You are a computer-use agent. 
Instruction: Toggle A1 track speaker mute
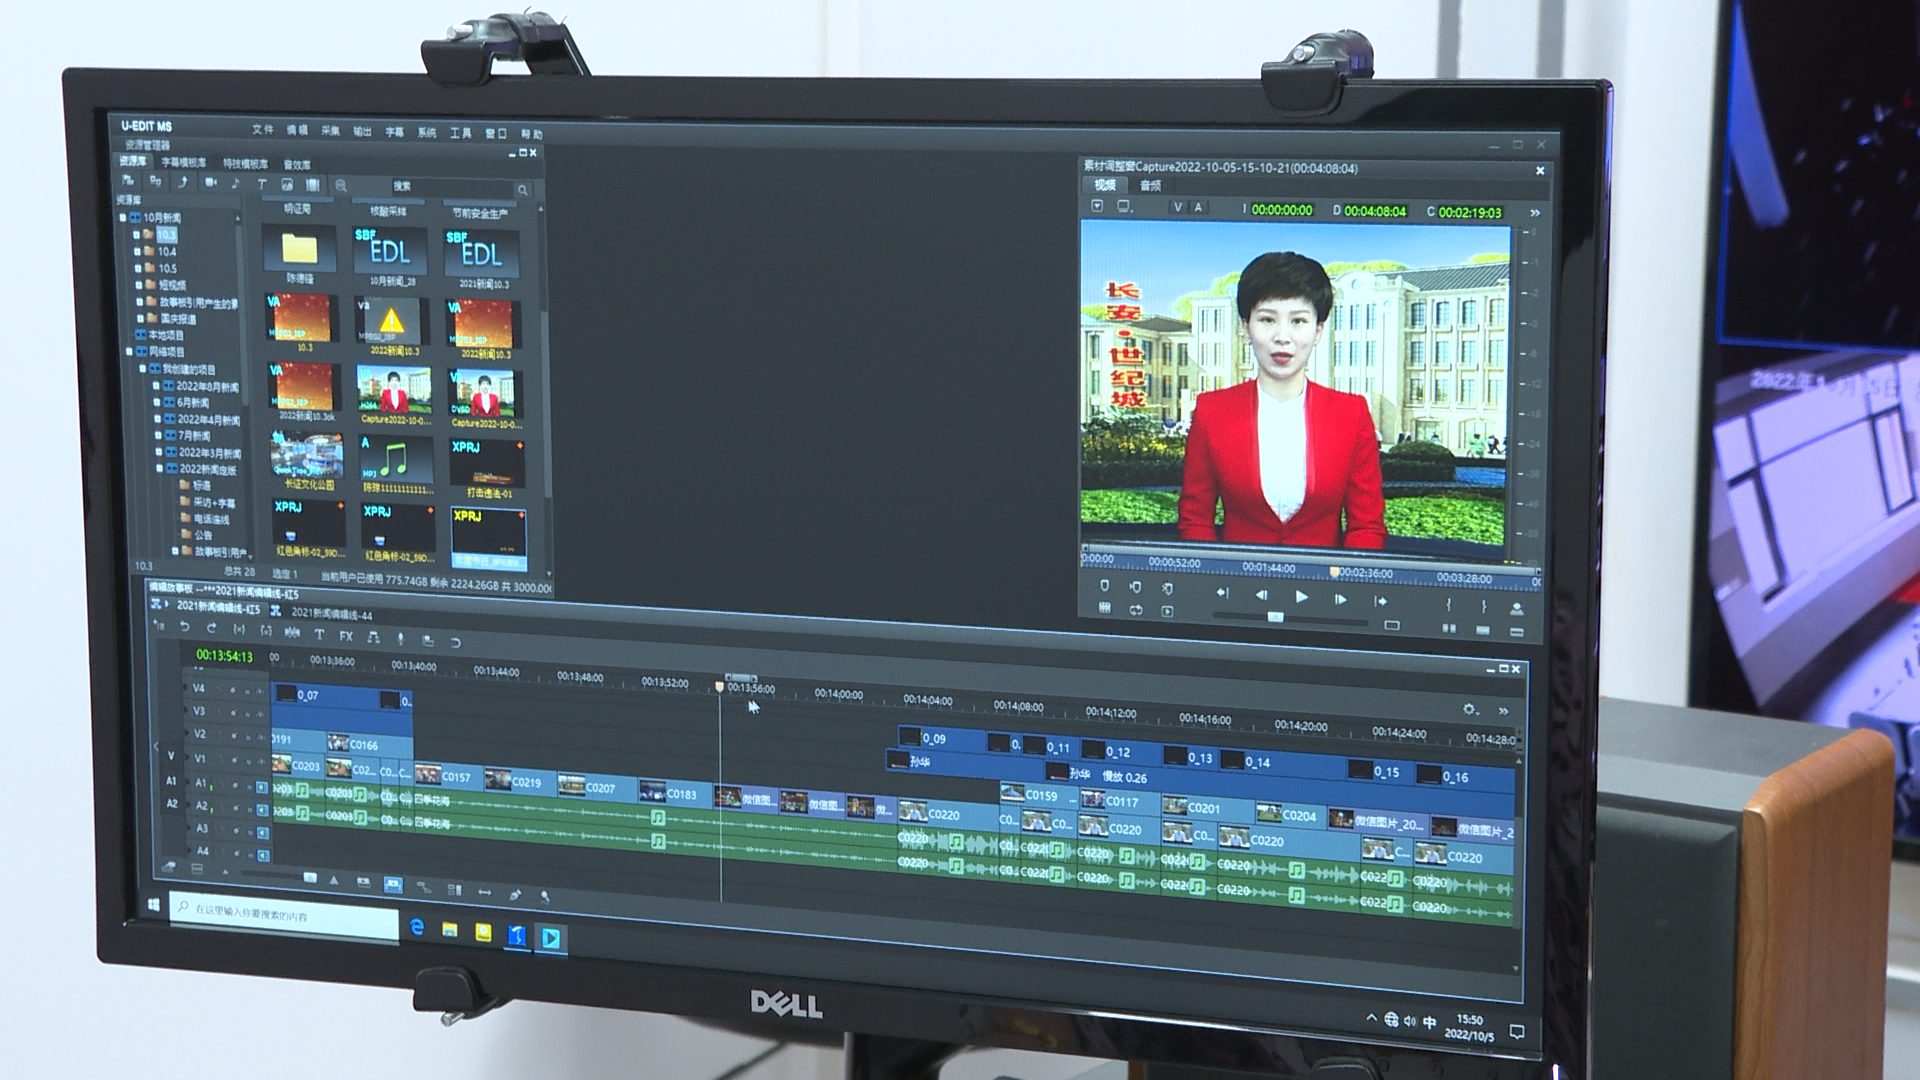pos(263,786)
